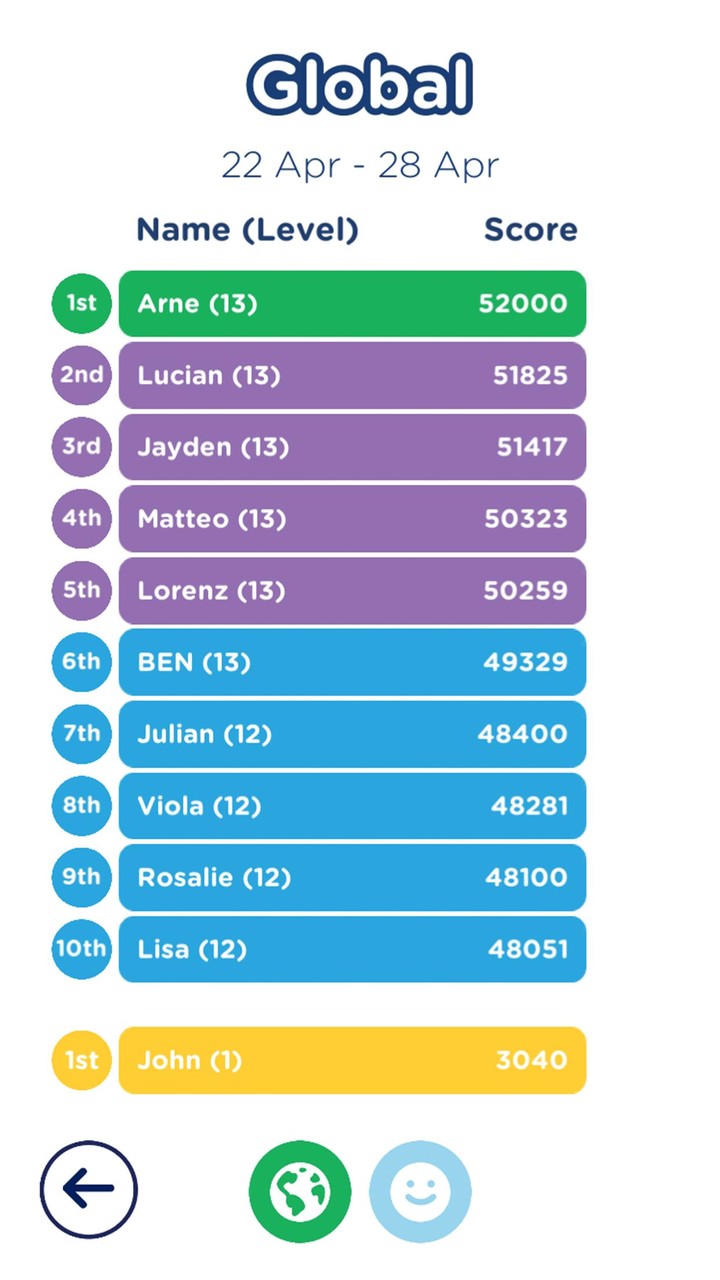Viewport: 720px width, 1280px height.
Task: Switch to the Global leaderboard globe icon
Action: pyautogui.click(x=300, y=1191)
